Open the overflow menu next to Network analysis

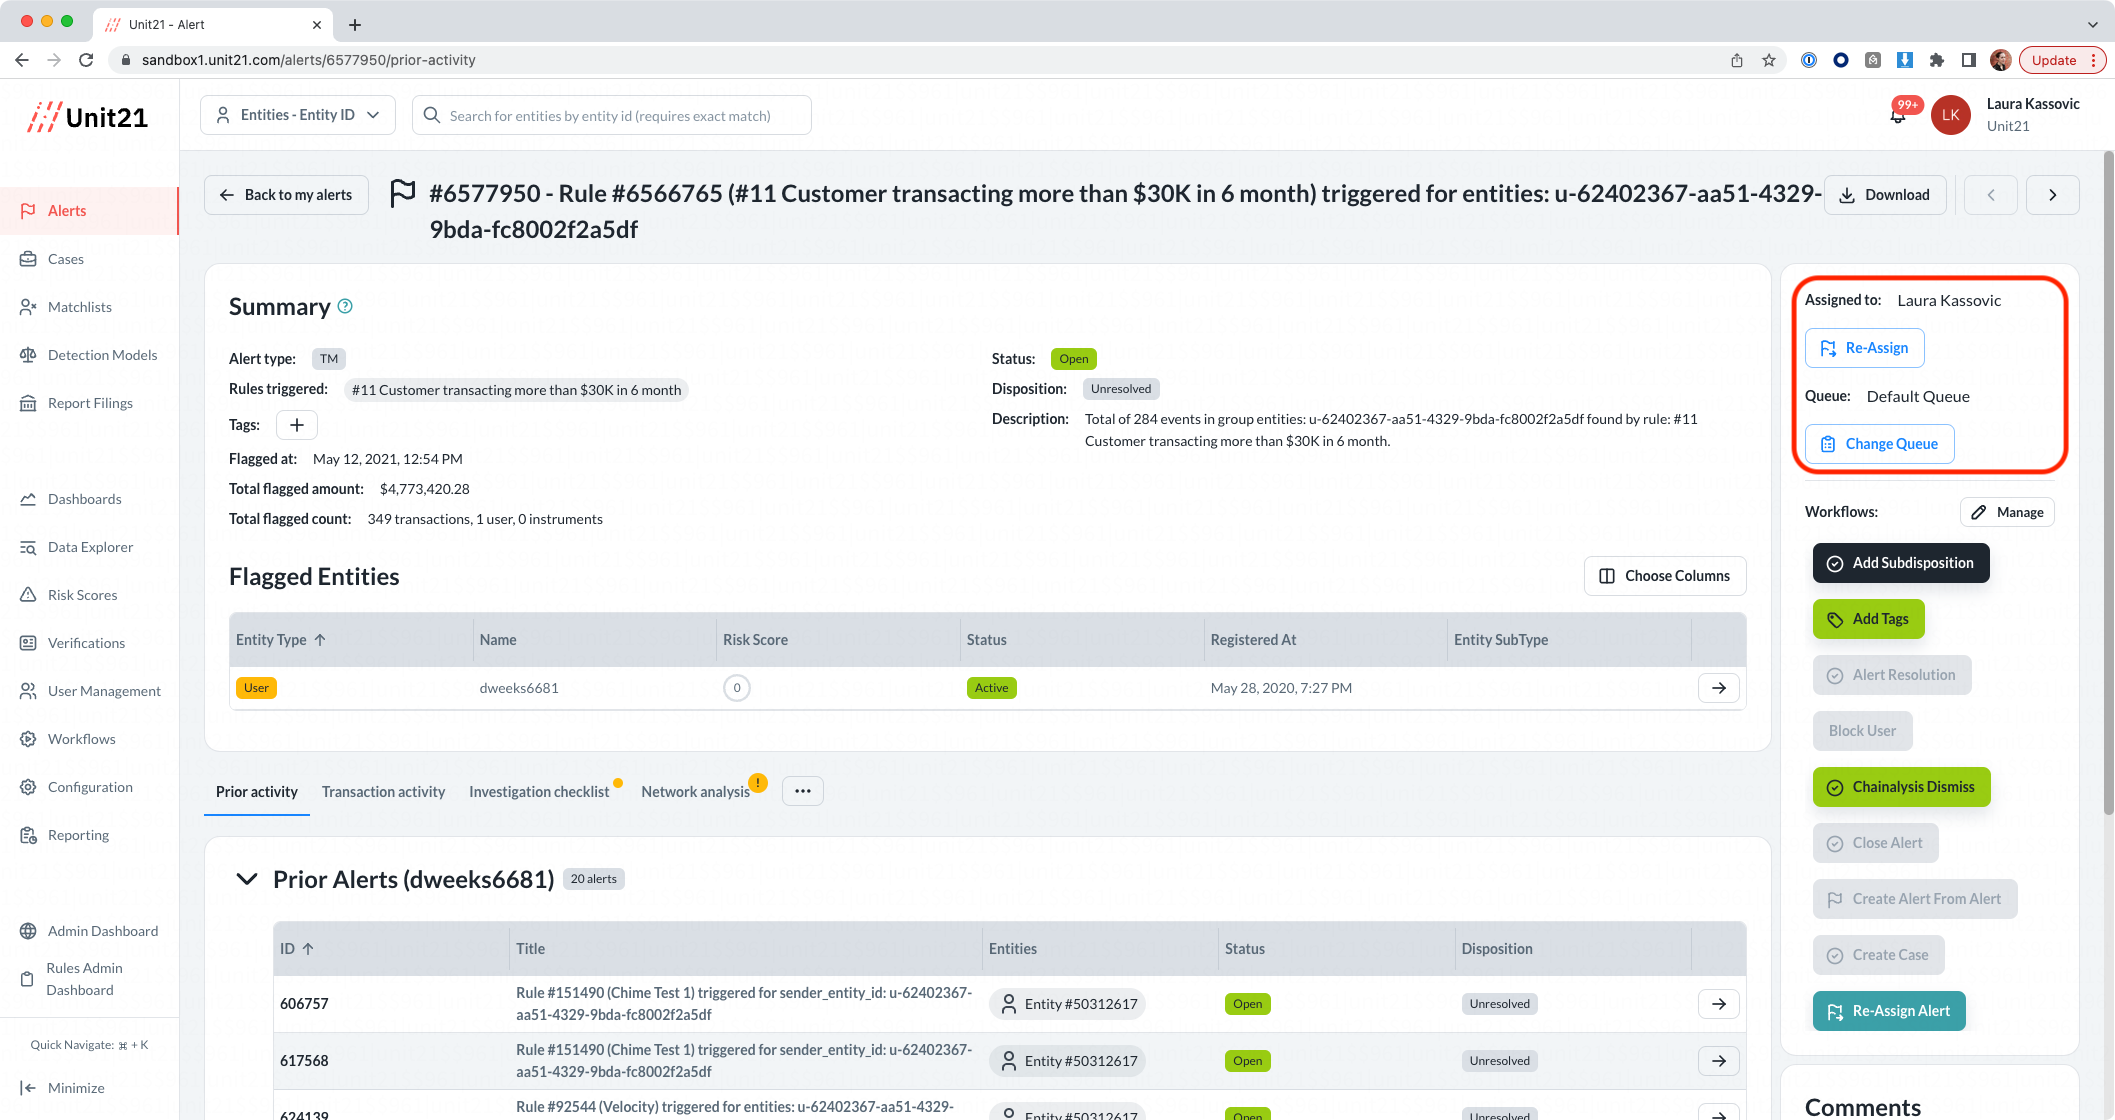coord(802,791)
